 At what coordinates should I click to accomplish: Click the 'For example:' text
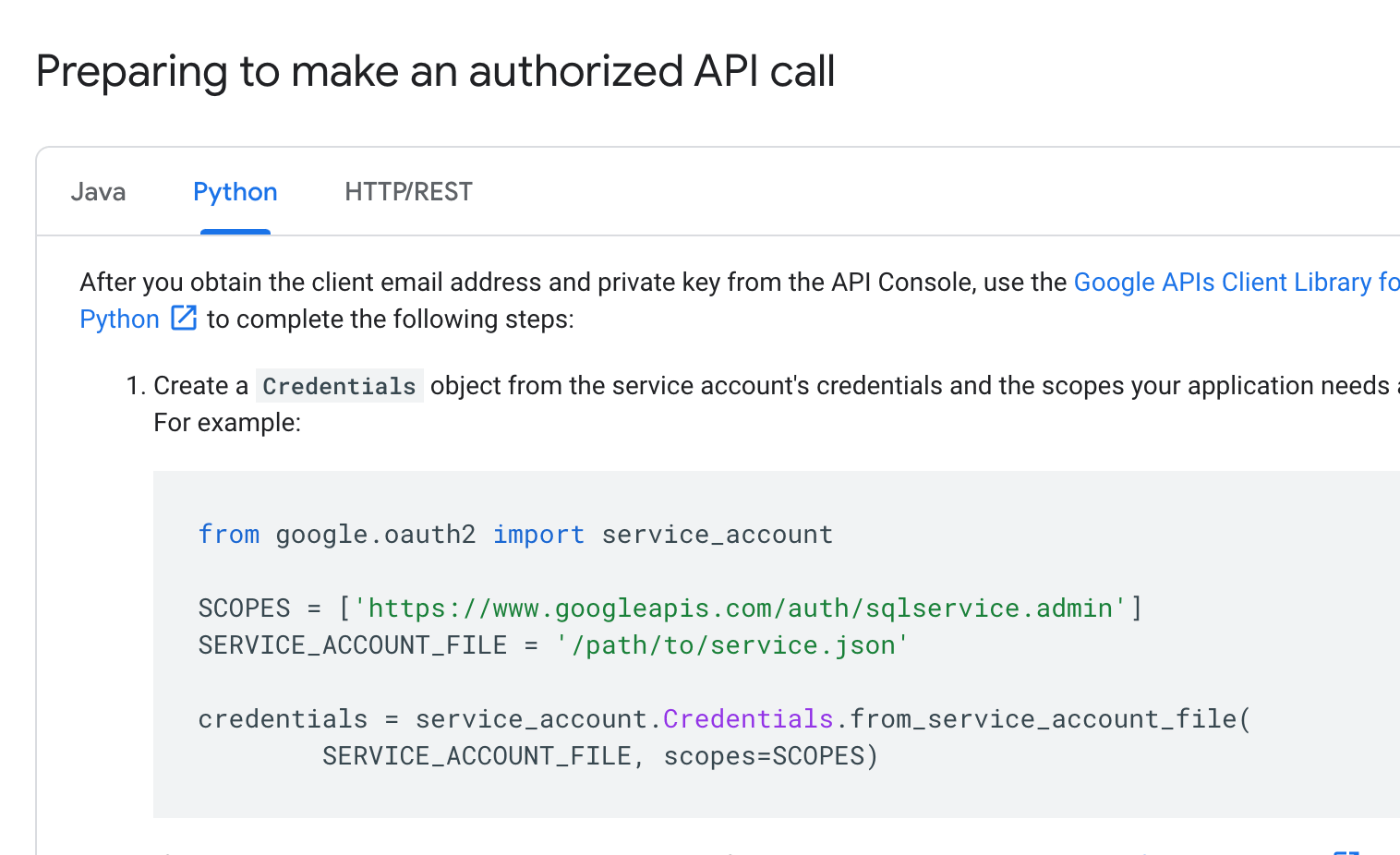pos(227,423)
